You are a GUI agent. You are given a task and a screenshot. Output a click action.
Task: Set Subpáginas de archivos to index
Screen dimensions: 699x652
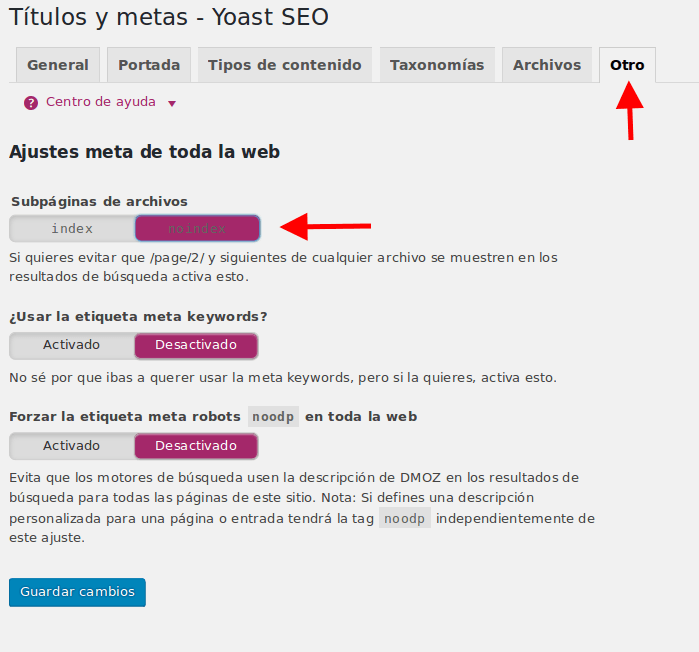coord(72,229)
